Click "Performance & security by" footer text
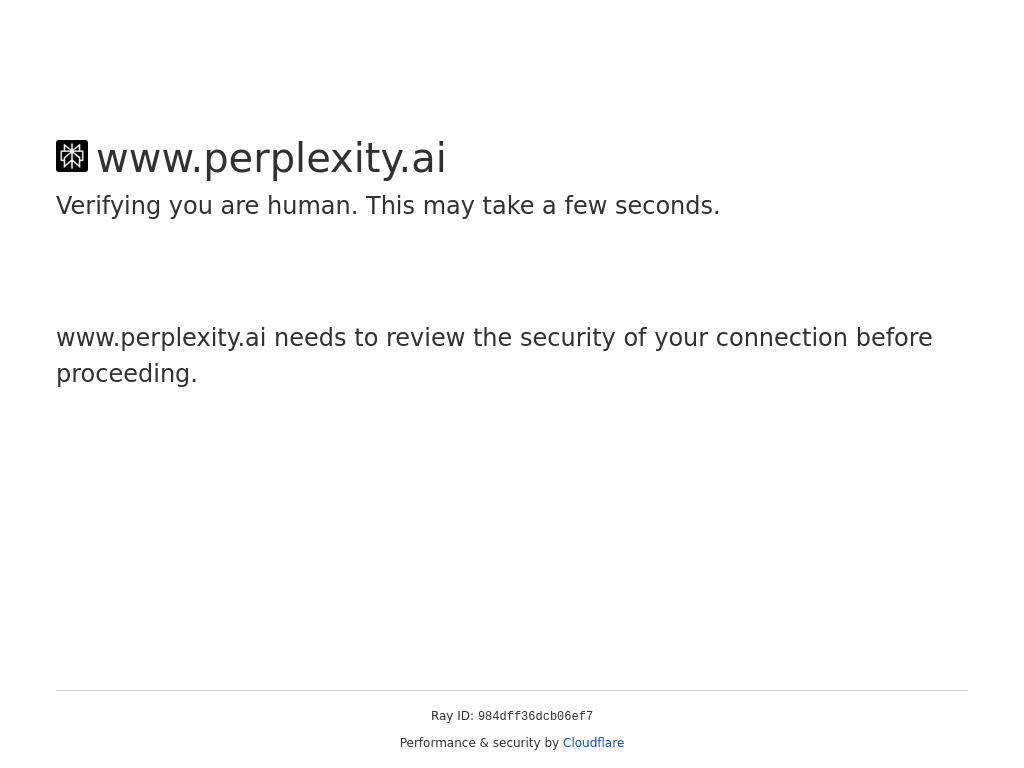This screenshot has height=768, width=1024. (479, 743)
